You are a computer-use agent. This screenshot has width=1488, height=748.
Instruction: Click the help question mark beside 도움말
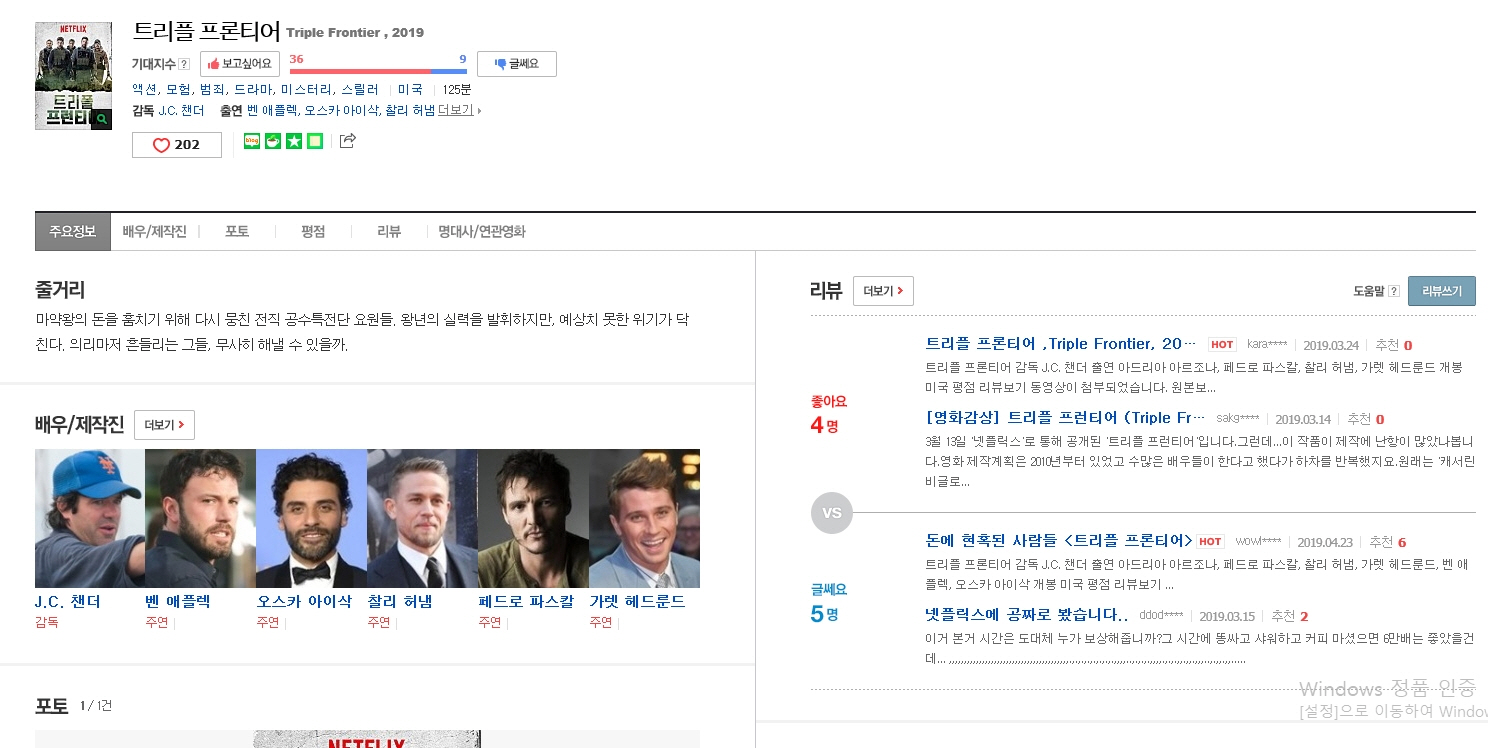pyautogui.click(x=1393, y=291)
